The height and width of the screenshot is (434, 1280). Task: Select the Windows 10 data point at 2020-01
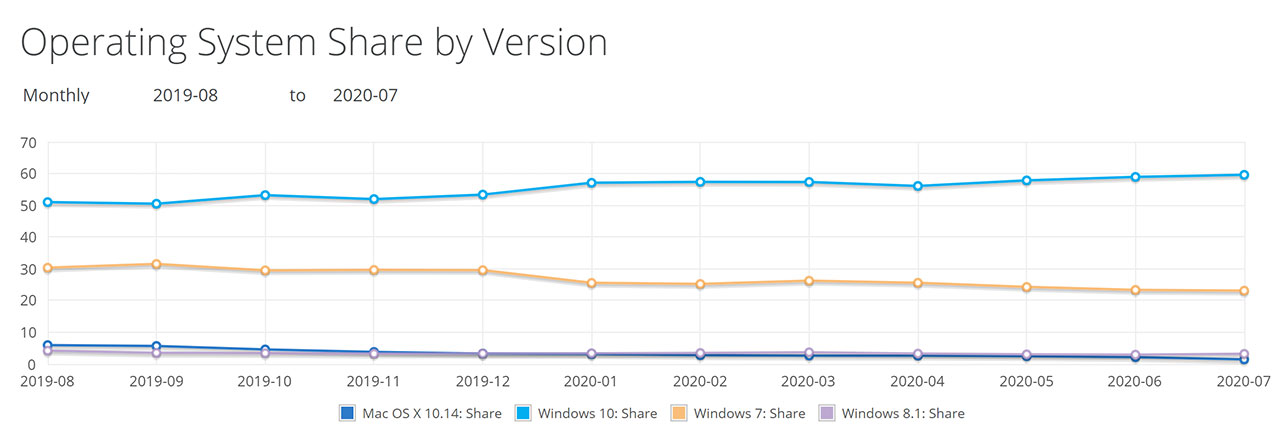click(591, 183)
